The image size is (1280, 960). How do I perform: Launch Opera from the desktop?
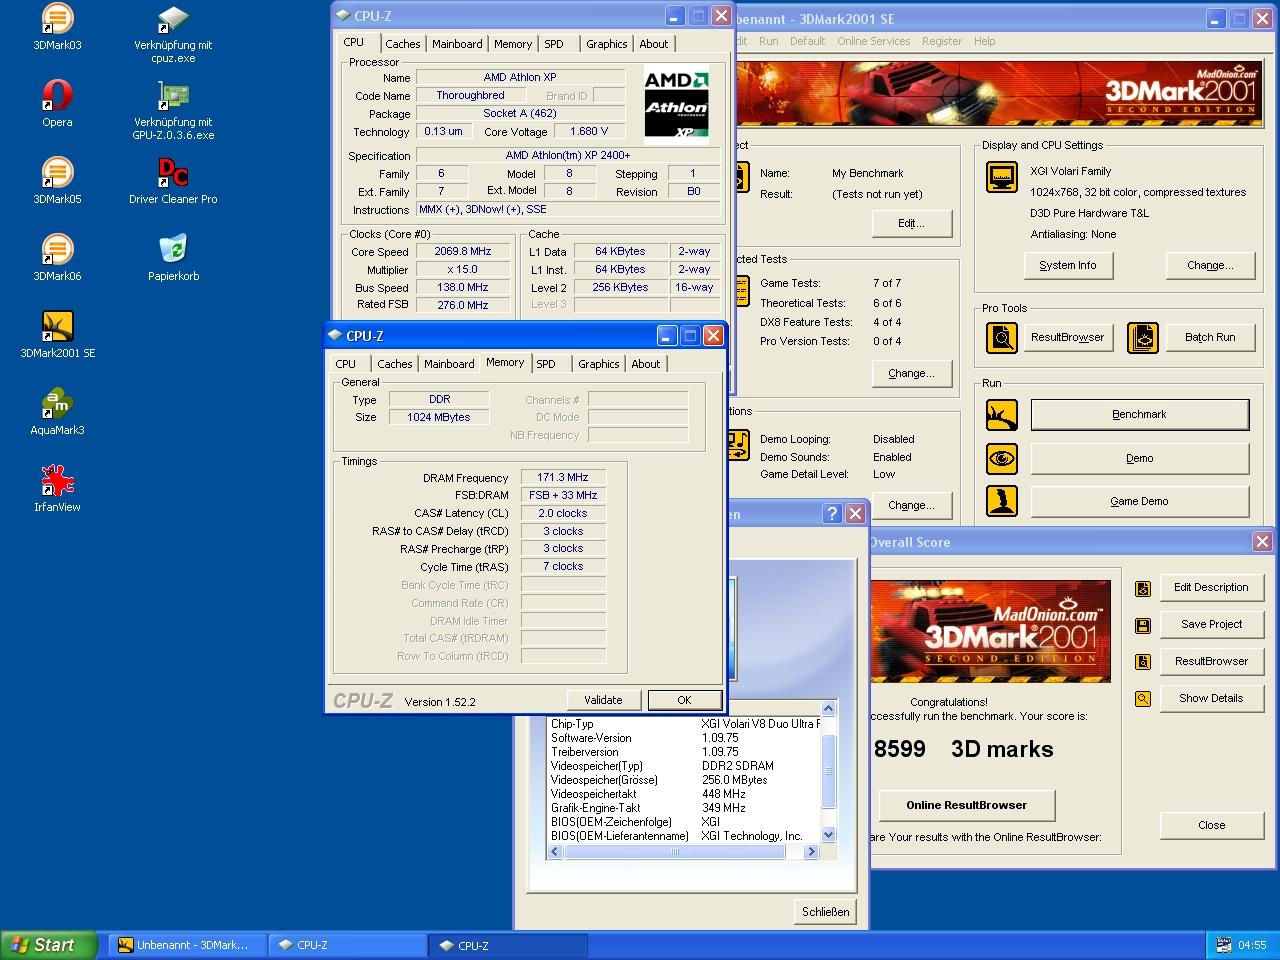[57, 103]
